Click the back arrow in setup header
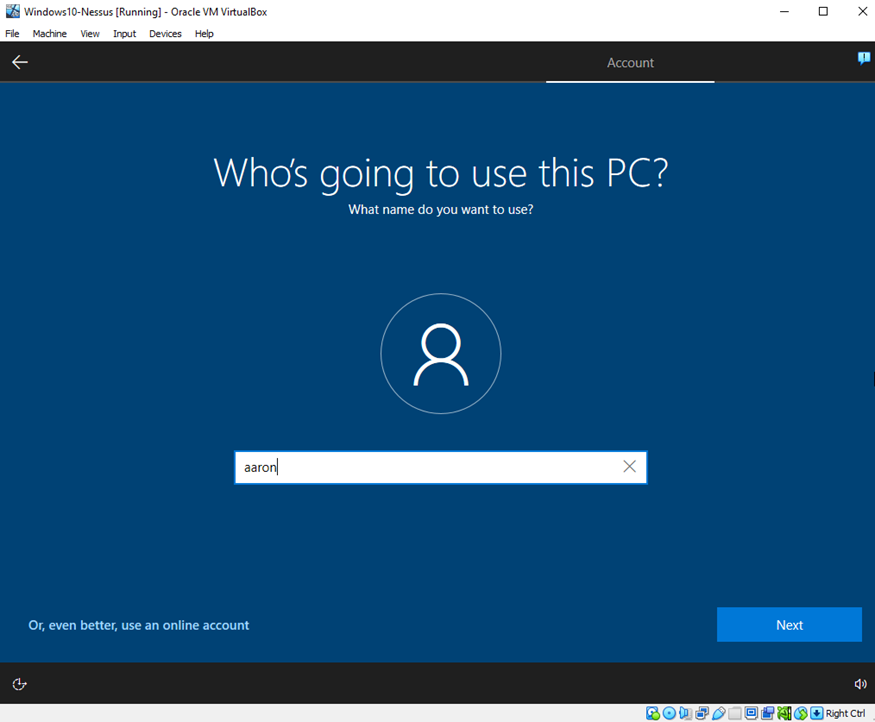This screenshot has height=722, width=875. [x=20, y=62]
